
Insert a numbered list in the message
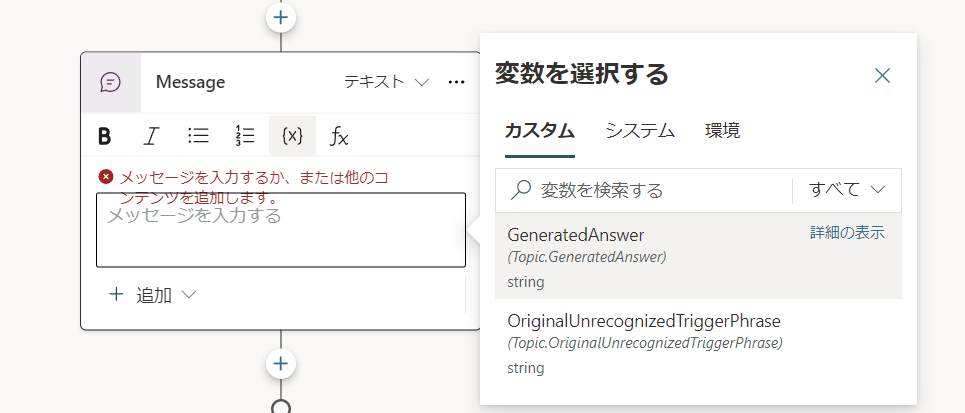click(x=245, y=135)
